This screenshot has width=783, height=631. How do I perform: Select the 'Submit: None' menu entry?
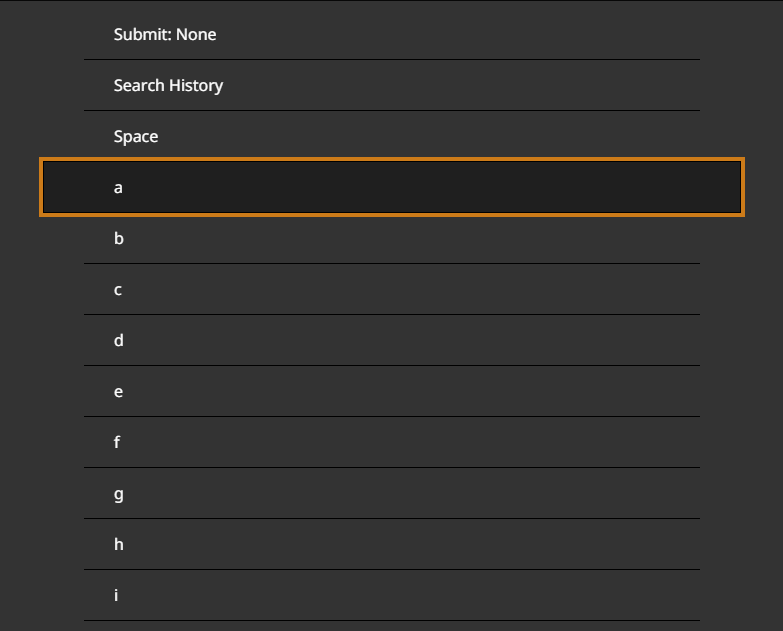click(x=390, y=35)
